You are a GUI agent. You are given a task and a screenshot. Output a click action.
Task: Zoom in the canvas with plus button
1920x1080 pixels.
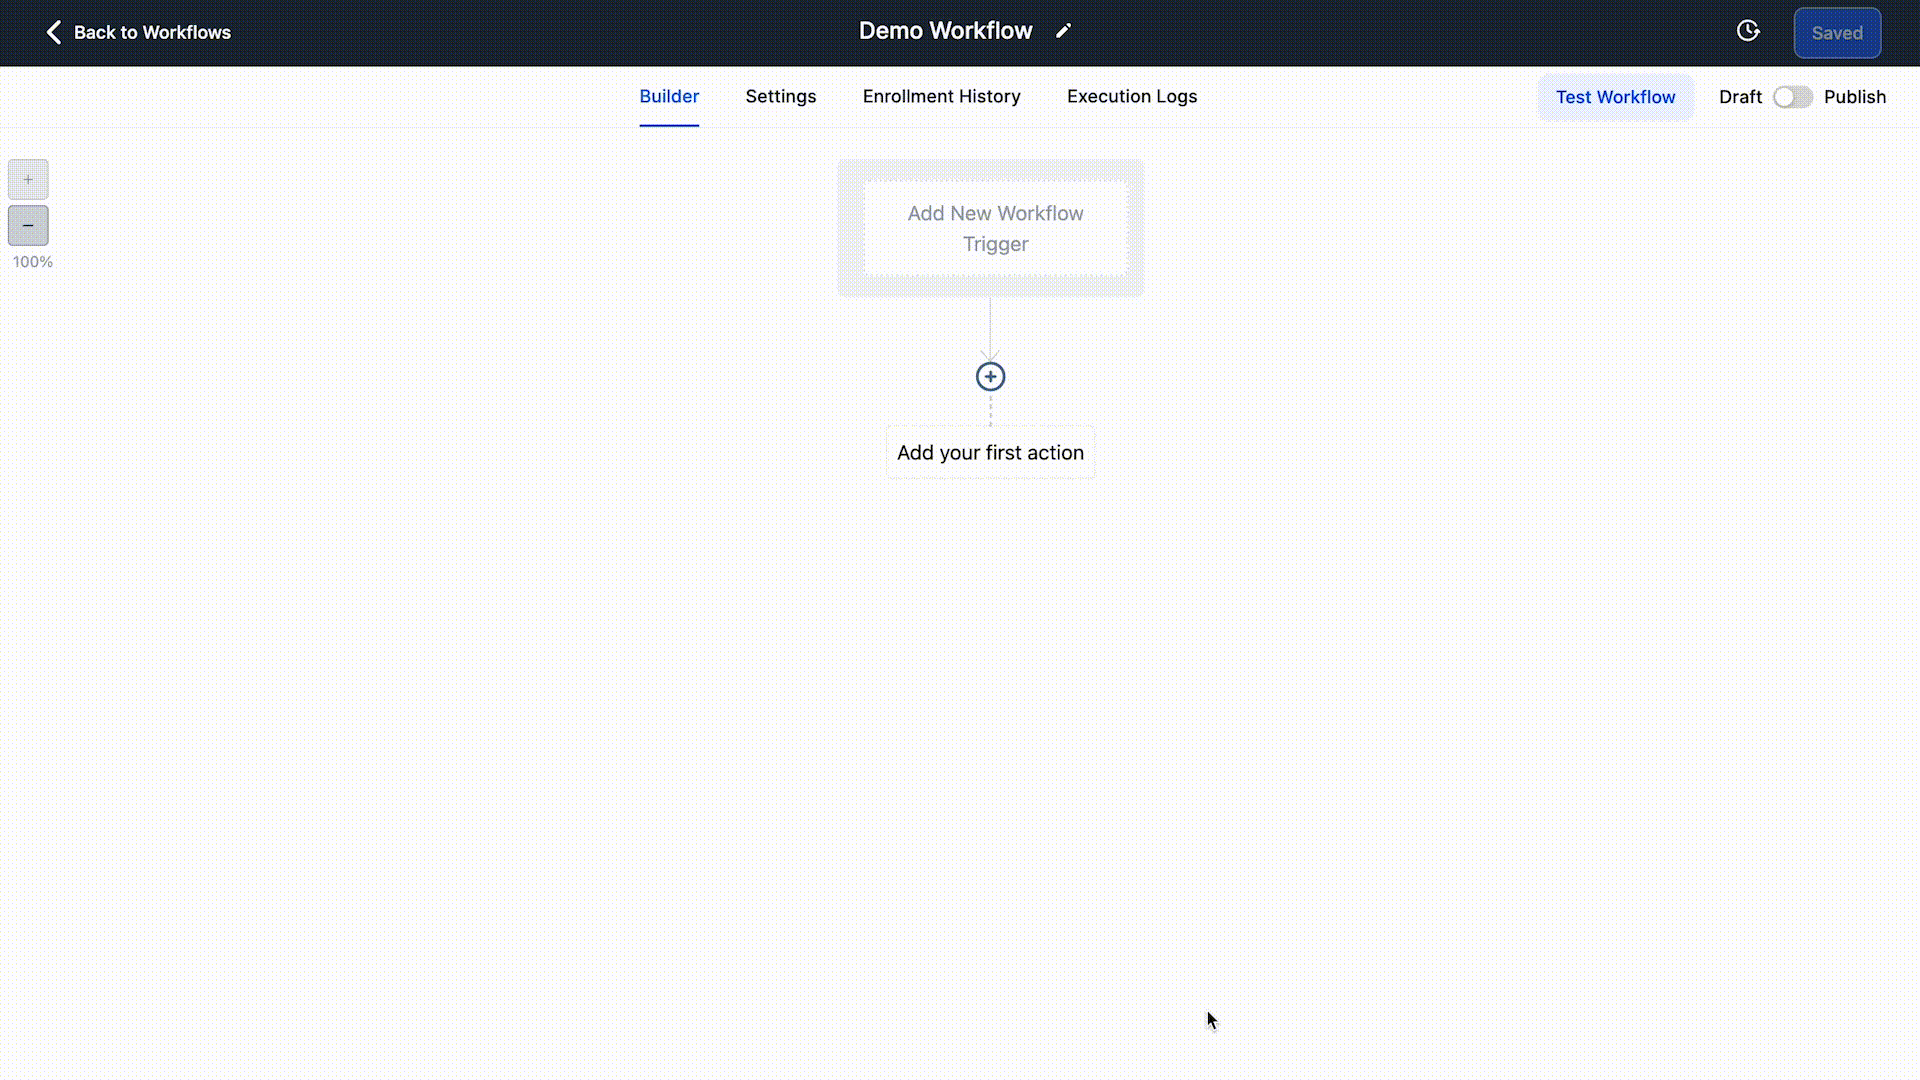(28, 179)
